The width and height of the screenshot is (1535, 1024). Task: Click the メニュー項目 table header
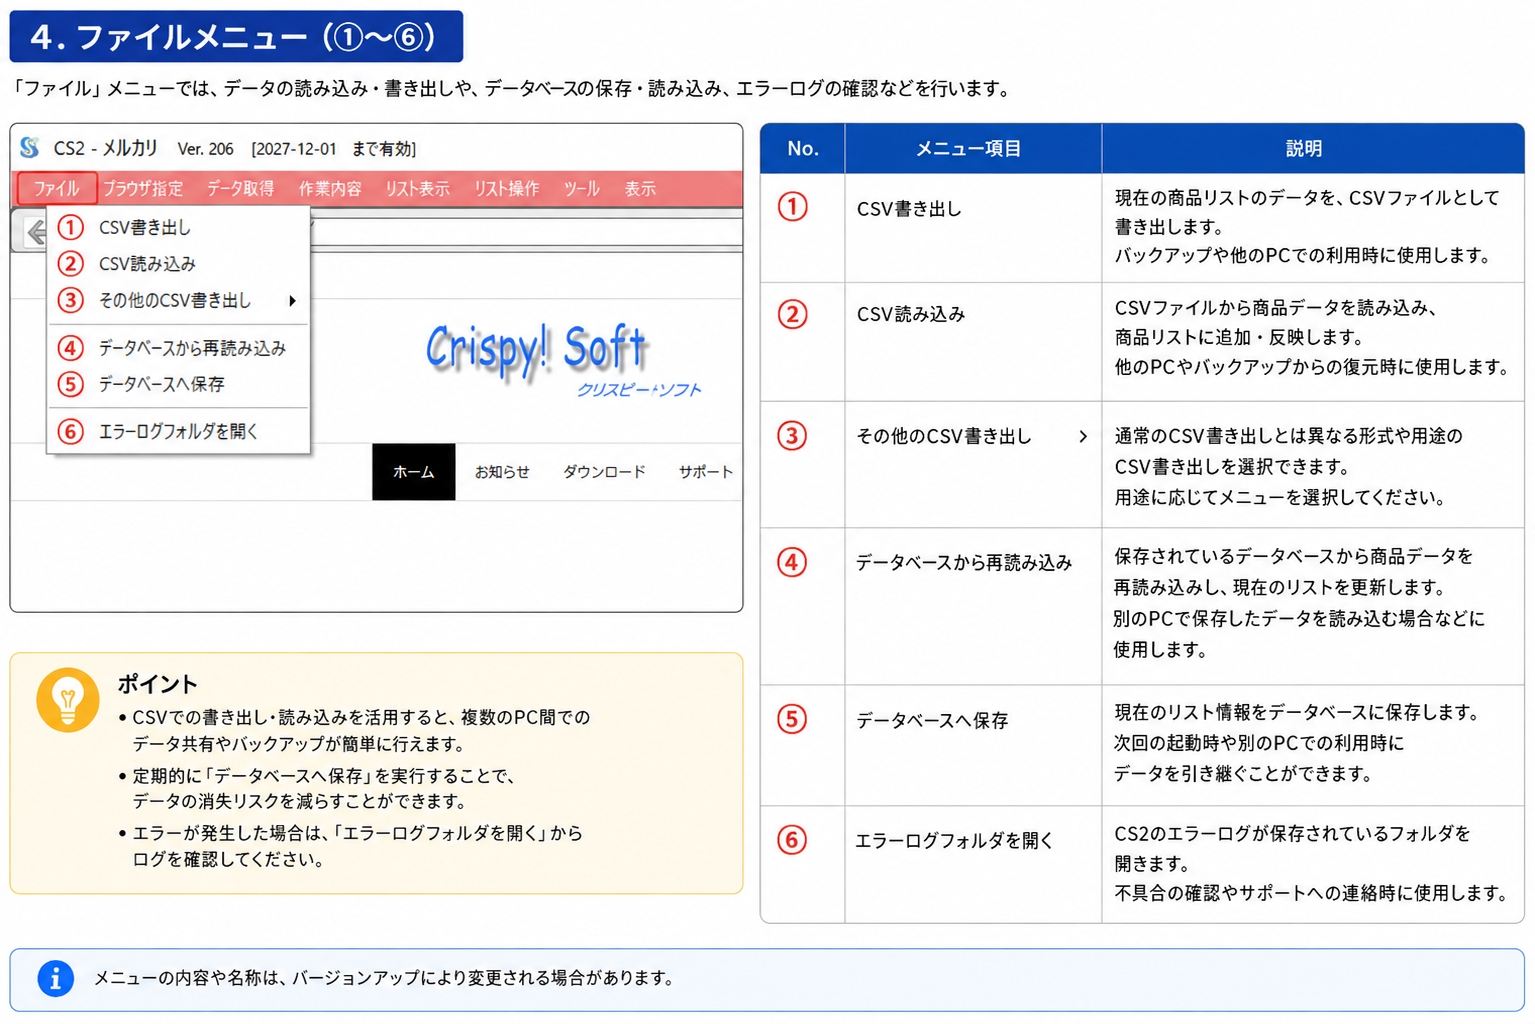pyautogui.click(x=973, y=148)
